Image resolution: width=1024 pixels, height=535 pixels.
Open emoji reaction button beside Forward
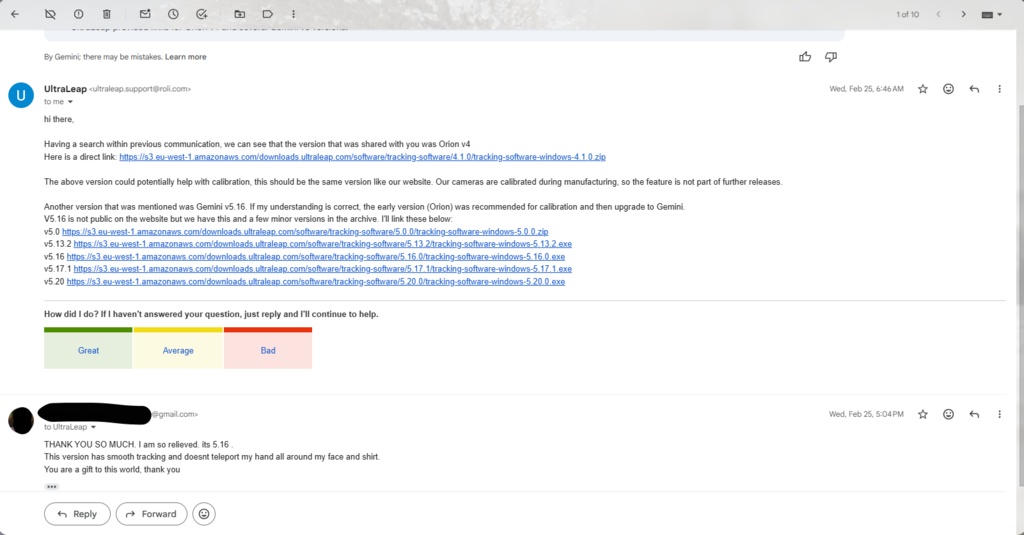[204, 514]
